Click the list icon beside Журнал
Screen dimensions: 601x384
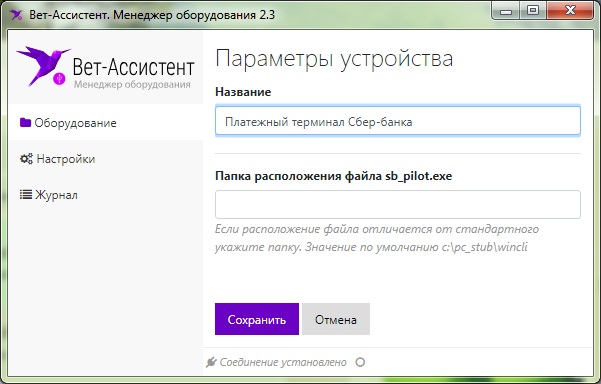coord(26,195)
